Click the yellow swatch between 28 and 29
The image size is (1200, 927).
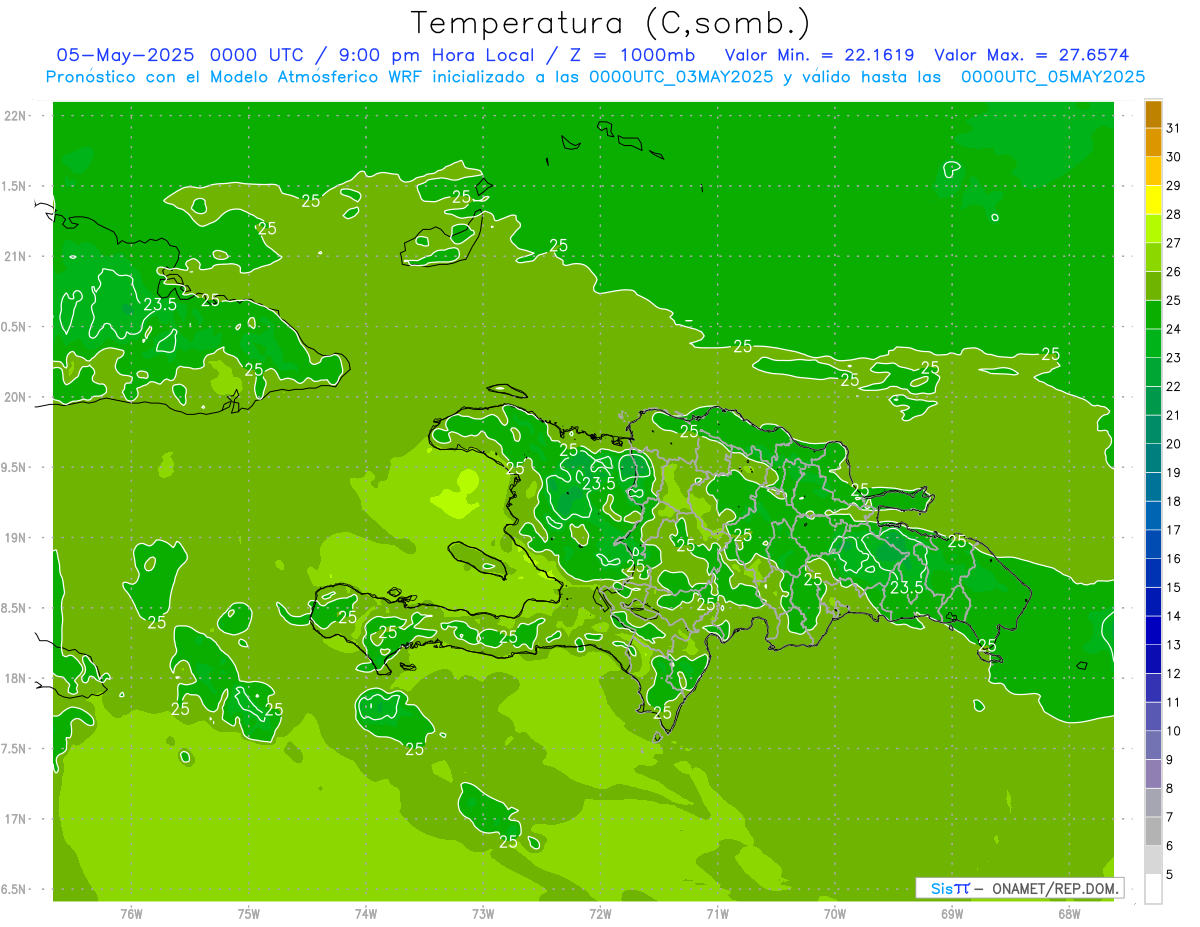pos(1153,200)
